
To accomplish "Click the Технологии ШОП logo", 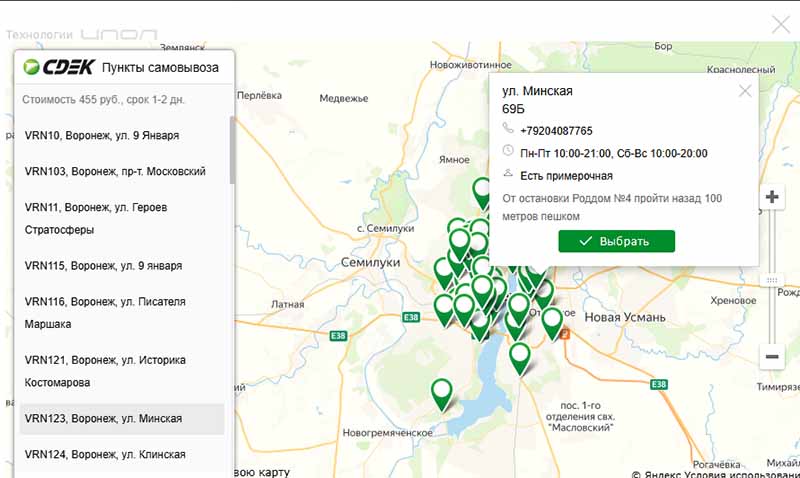I will pos(82,34).
